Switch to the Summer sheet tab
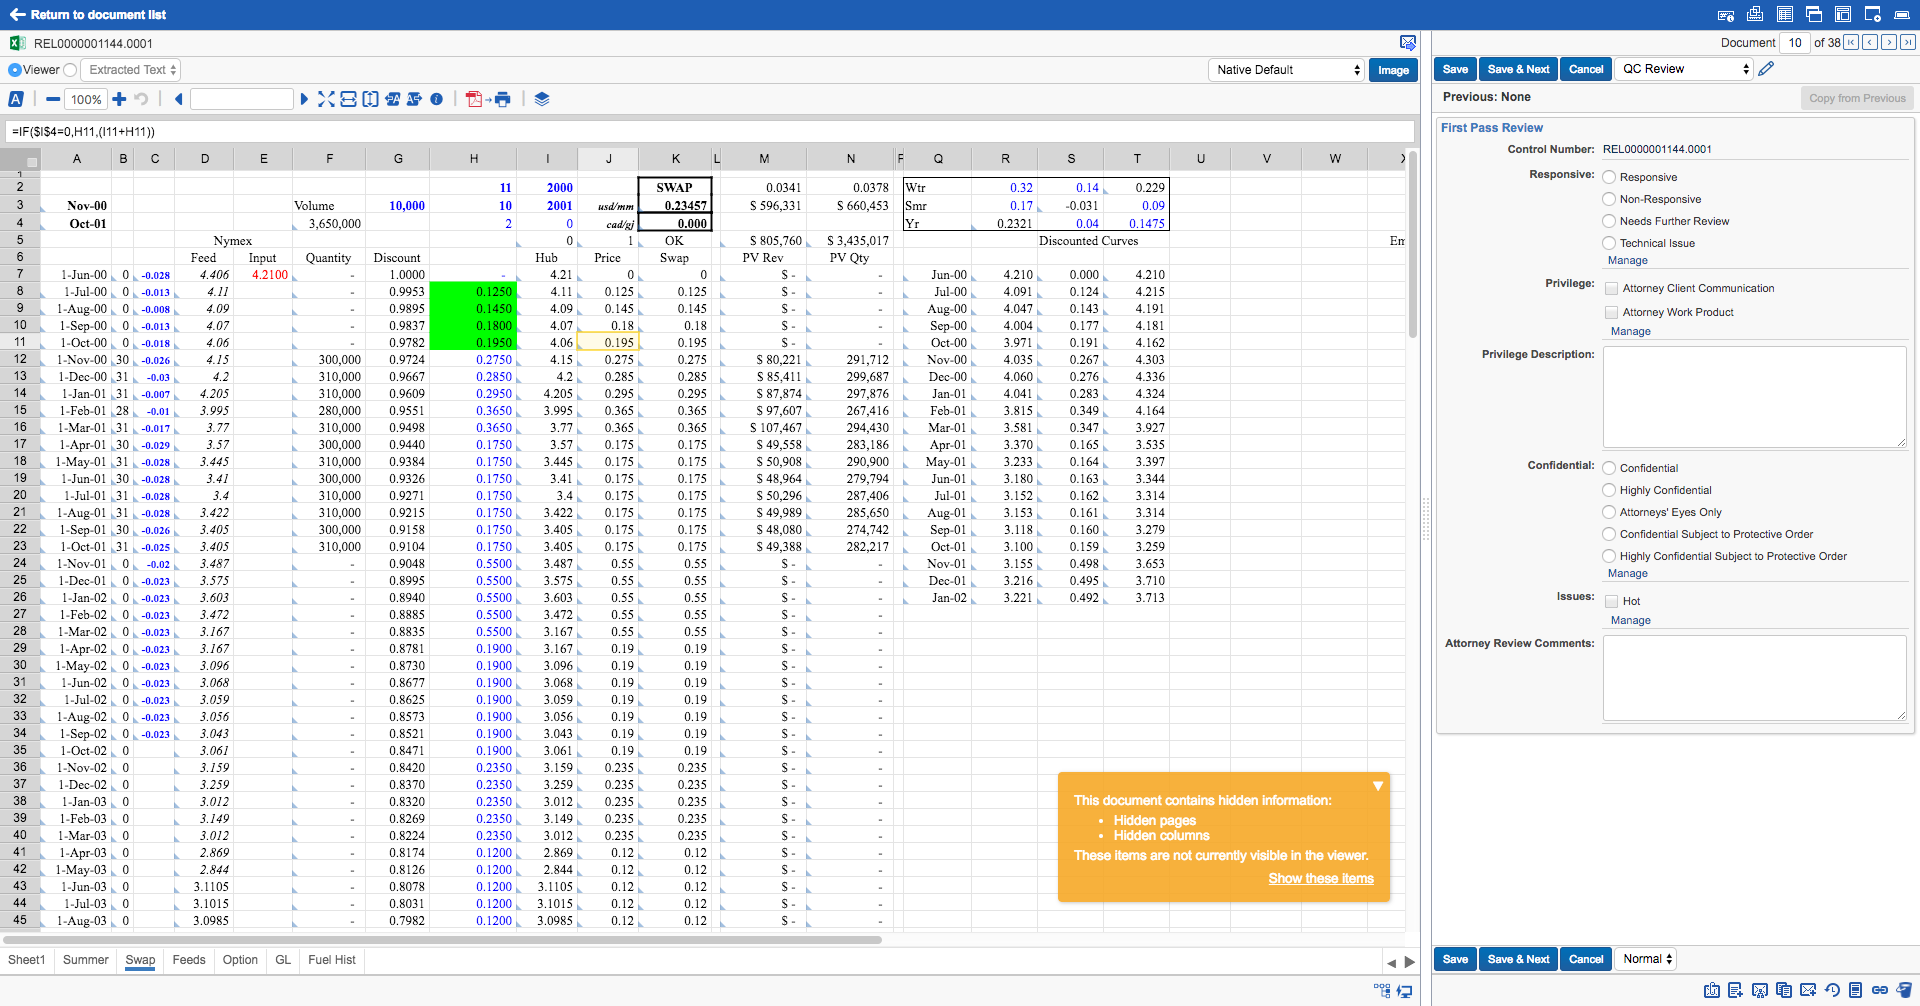Screen dimensions: 1920x1006 [86, 960]
